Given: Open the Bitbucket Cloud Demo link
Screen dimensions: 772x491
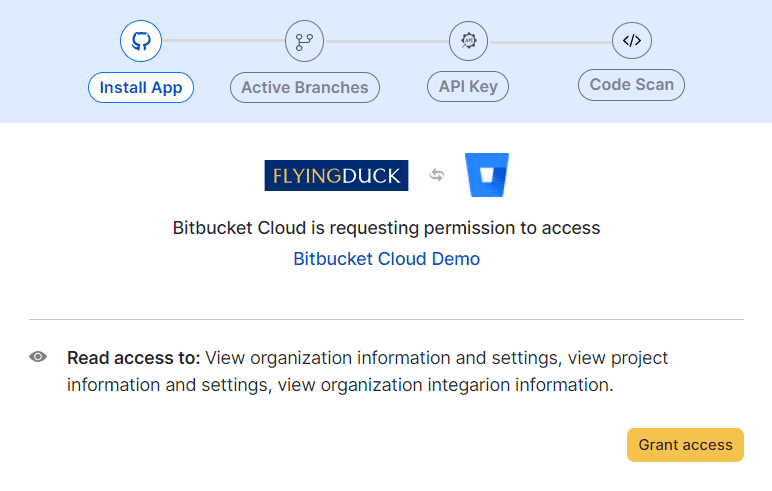Looking at the screenshot, I should (x=386, y=259).
